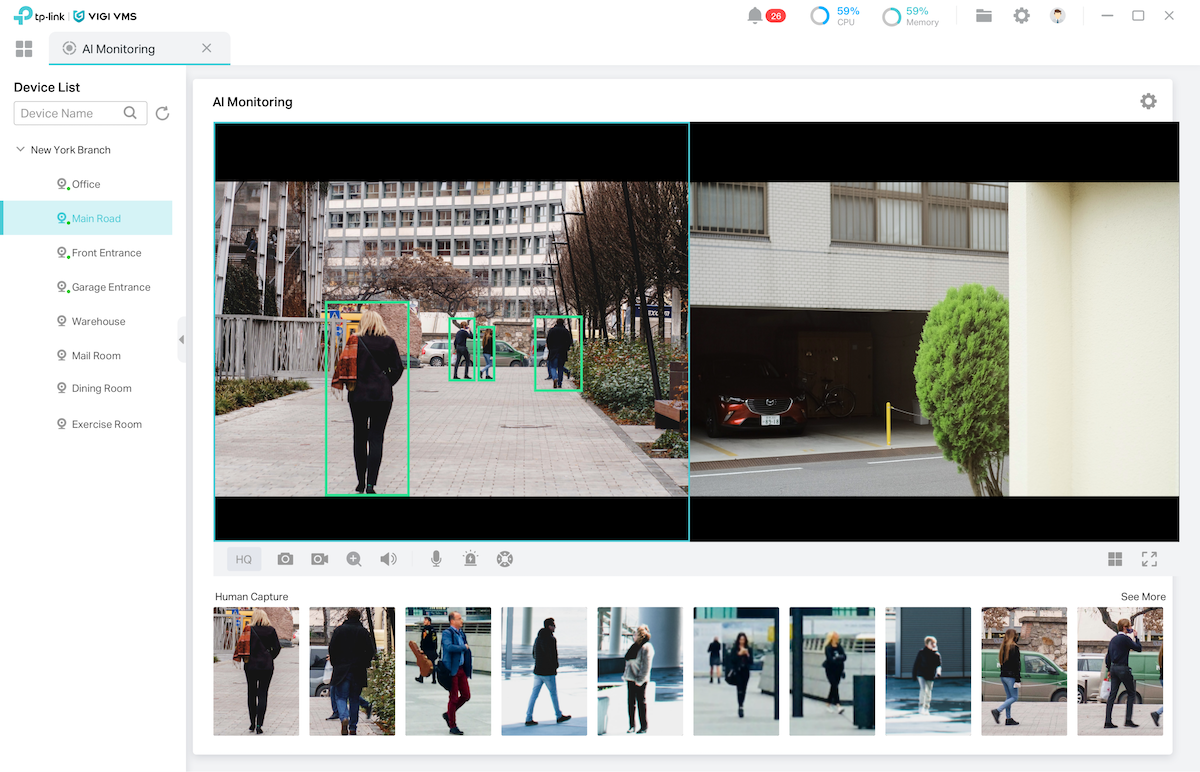Open first human capture thumbnail
Screen dimensions: 1200x772
[x=256, y=671]
